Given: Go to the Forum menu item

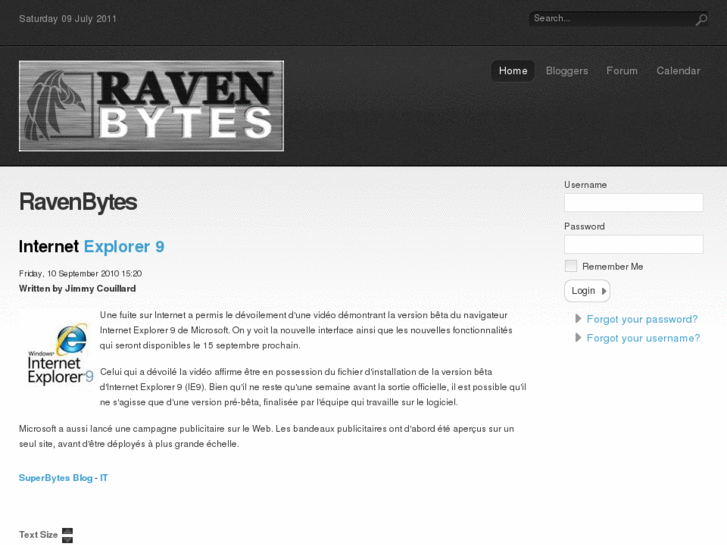Looking at the screenshot, I should tap(622, 71).
